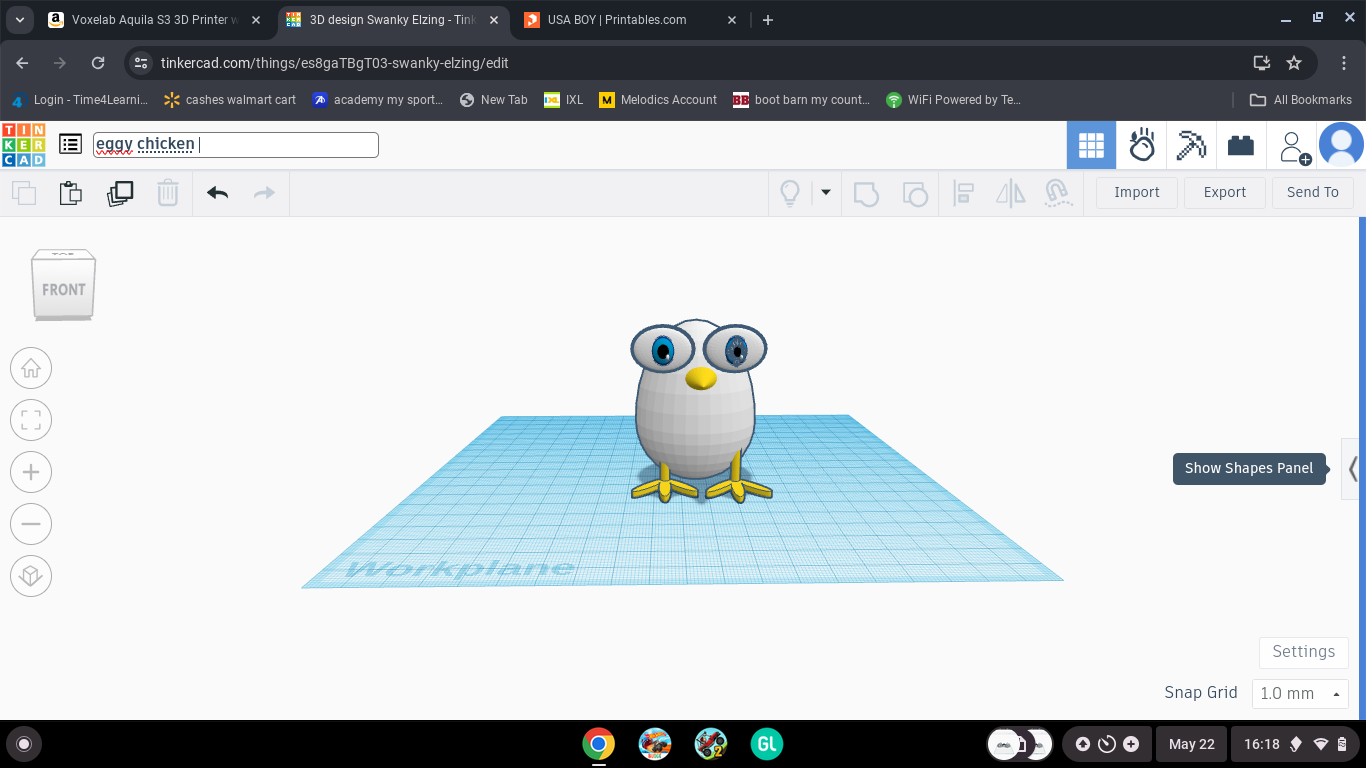Screen dimensions: 1366x768
Task: Zoom in with plus button
Action: click(31, 472)
